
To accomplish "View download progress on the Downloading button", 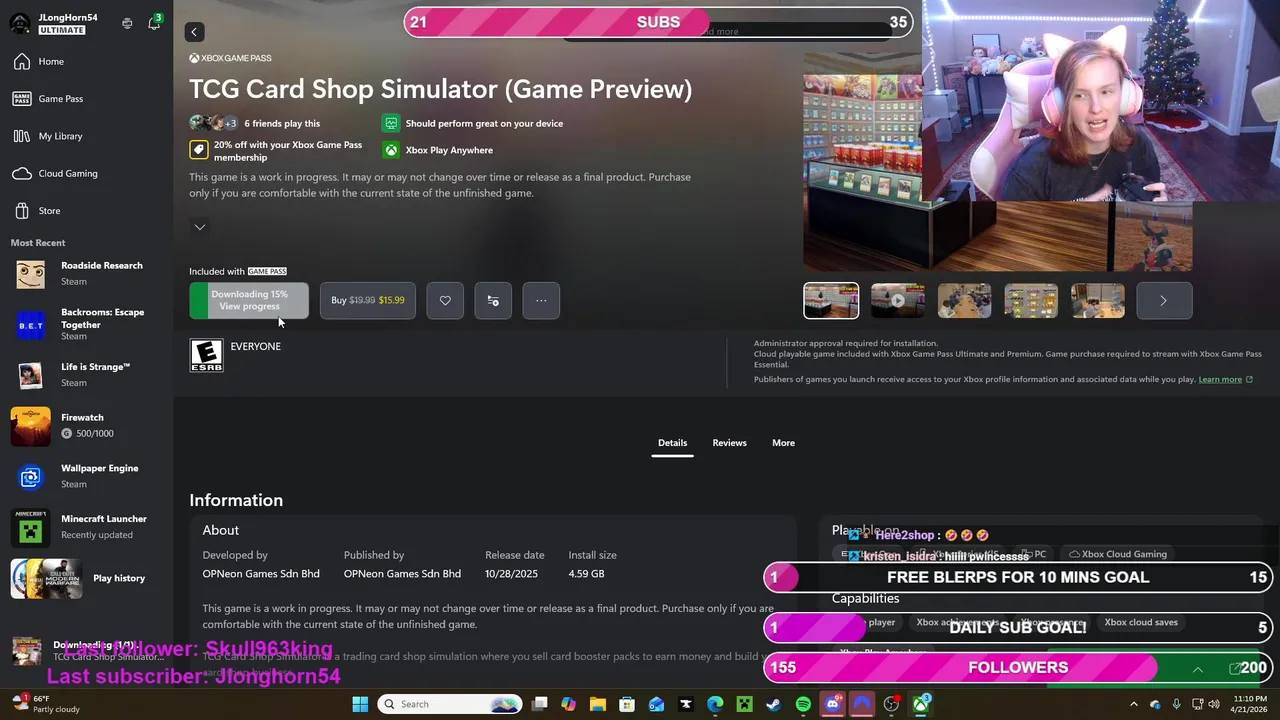I will (249, 300).
